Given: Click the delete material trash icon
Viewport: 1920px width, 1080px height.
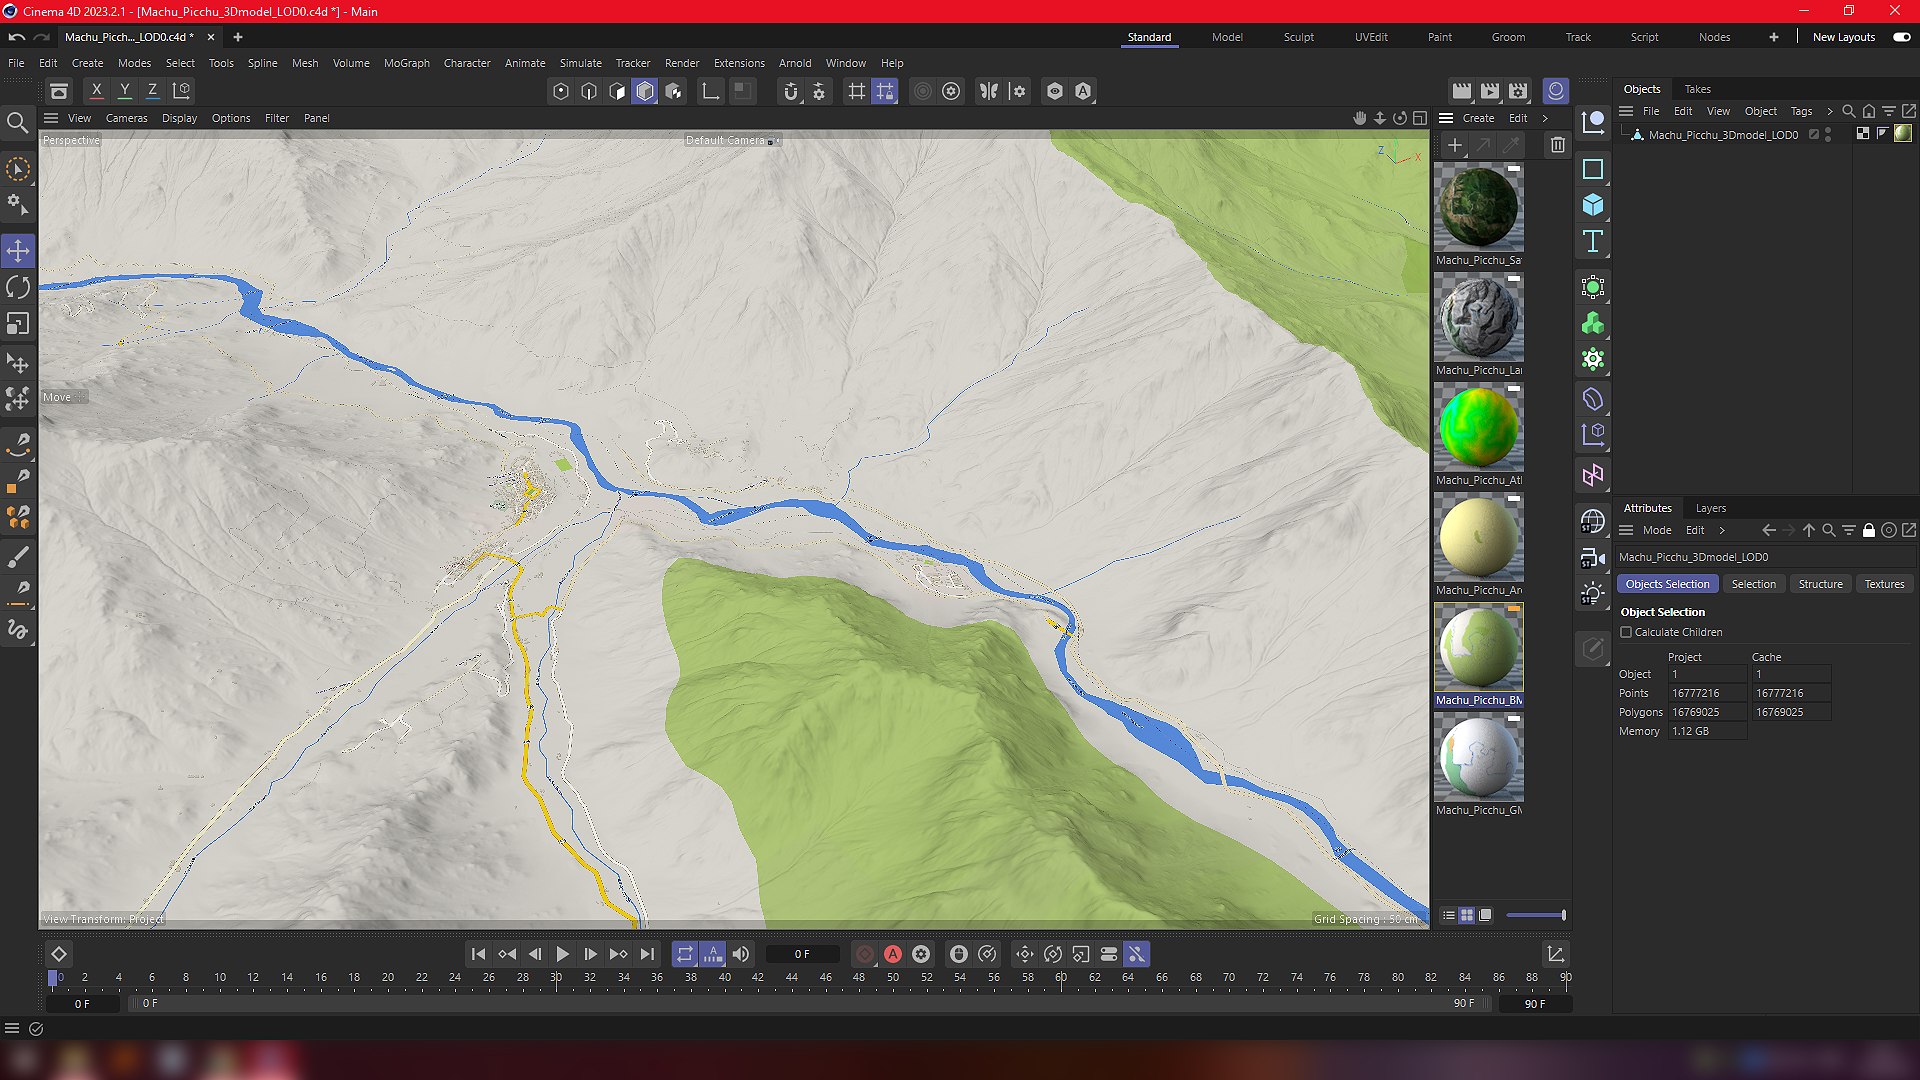Looking at the screenshot, I should (1558, 145).
